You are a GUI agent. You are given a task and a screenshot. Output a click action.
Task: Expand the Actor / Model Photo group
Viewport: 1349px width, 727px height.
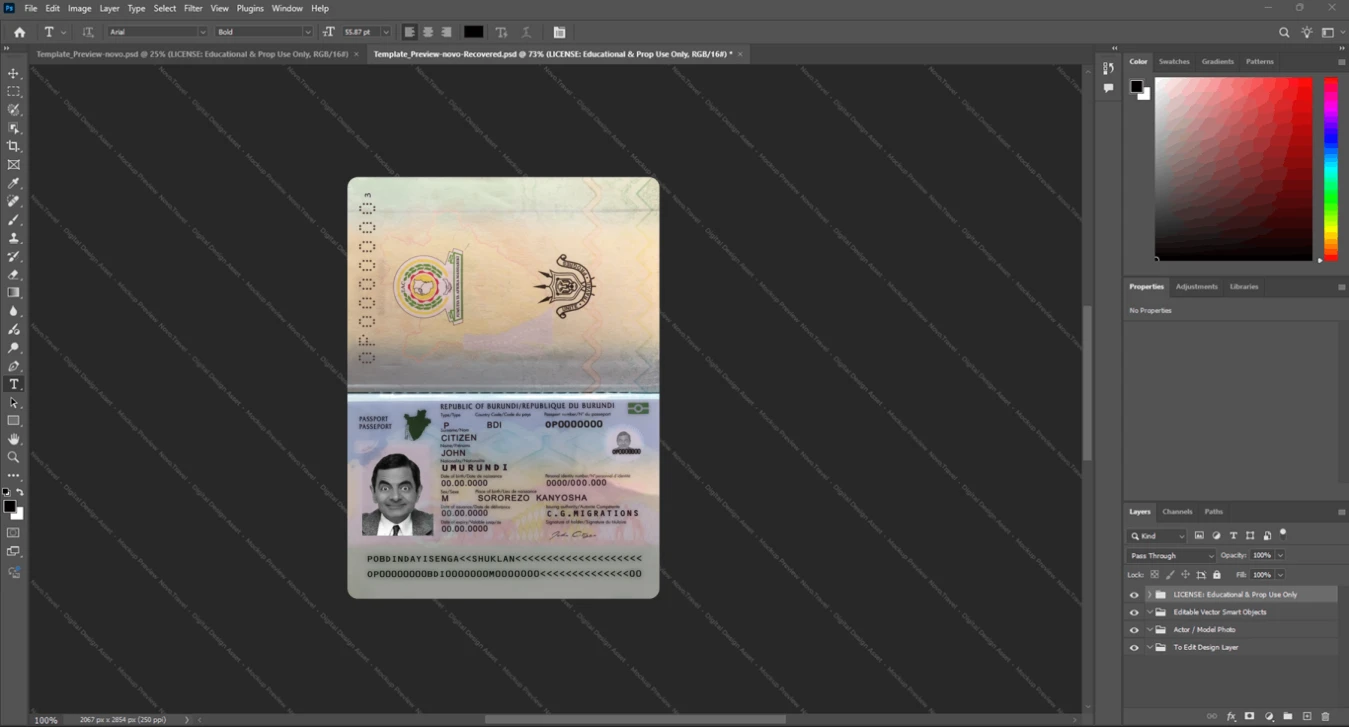click(x=1149, y=630)
